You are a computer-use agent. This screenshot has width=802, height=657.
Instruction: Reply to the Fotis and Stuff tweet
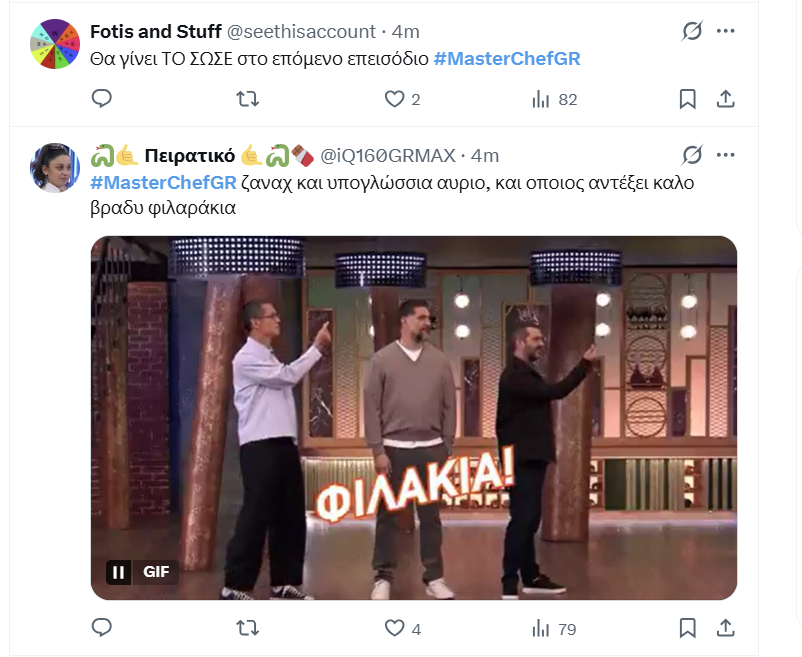click(101, 99)
